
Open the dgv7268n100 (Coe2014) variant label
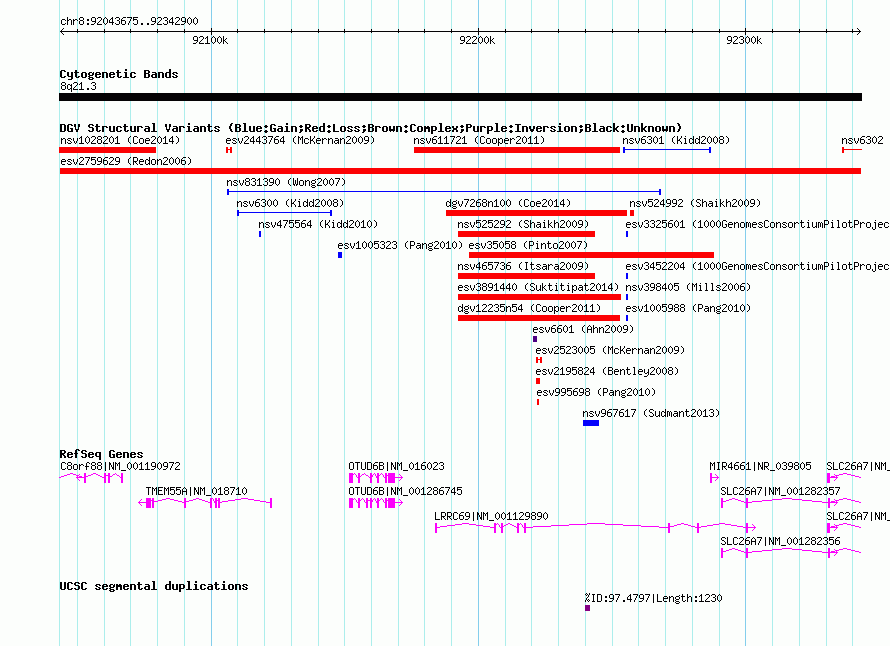508,203
